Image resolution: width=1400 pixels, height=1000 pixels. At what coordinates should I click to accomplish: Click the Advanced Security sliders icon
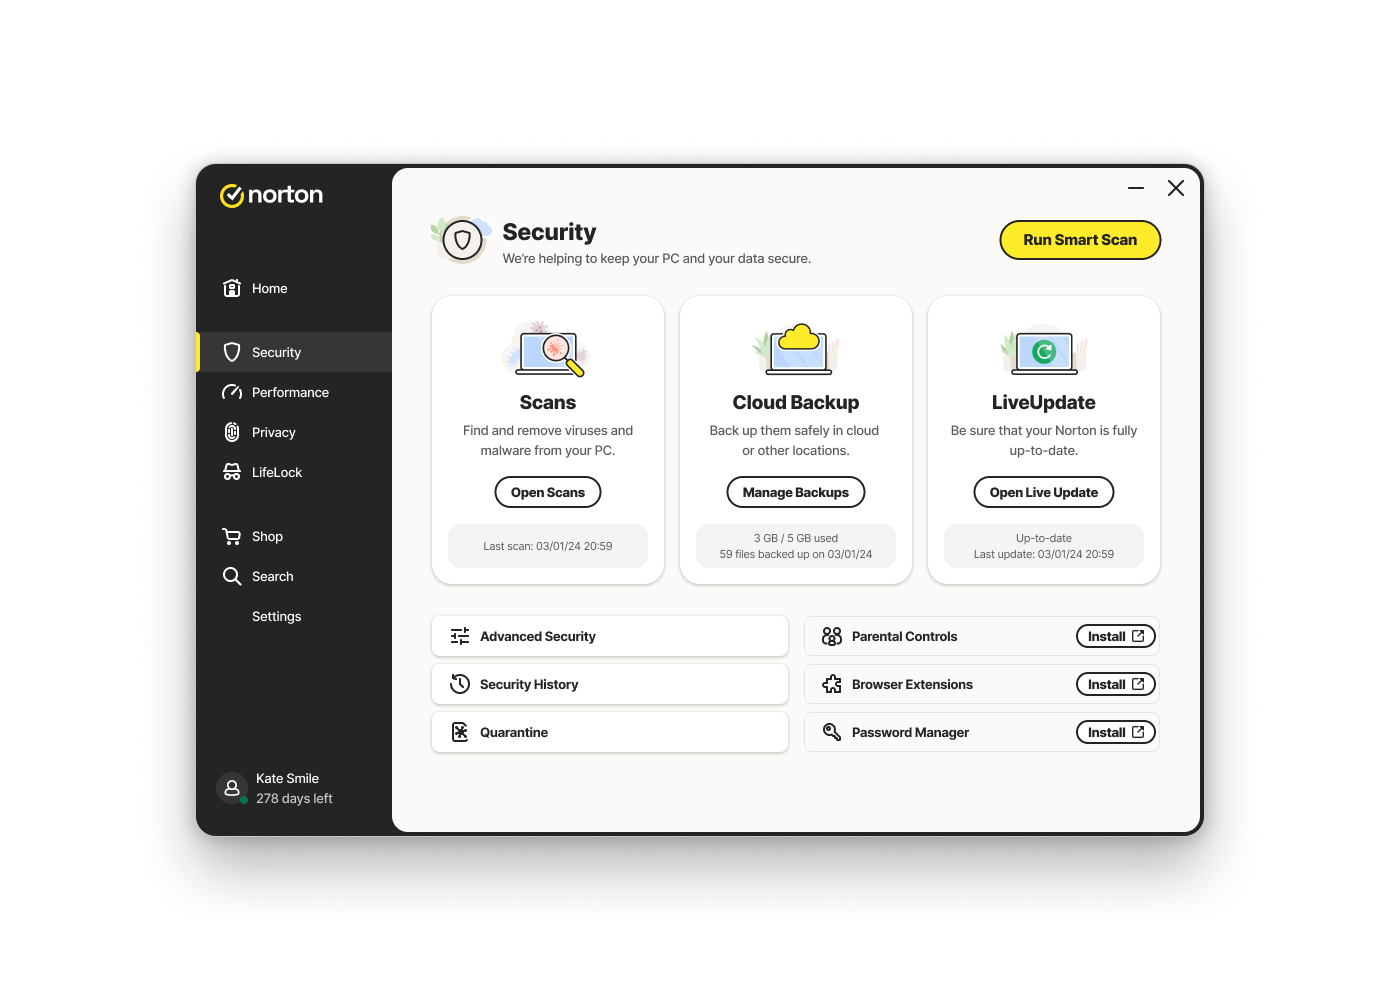460,636
